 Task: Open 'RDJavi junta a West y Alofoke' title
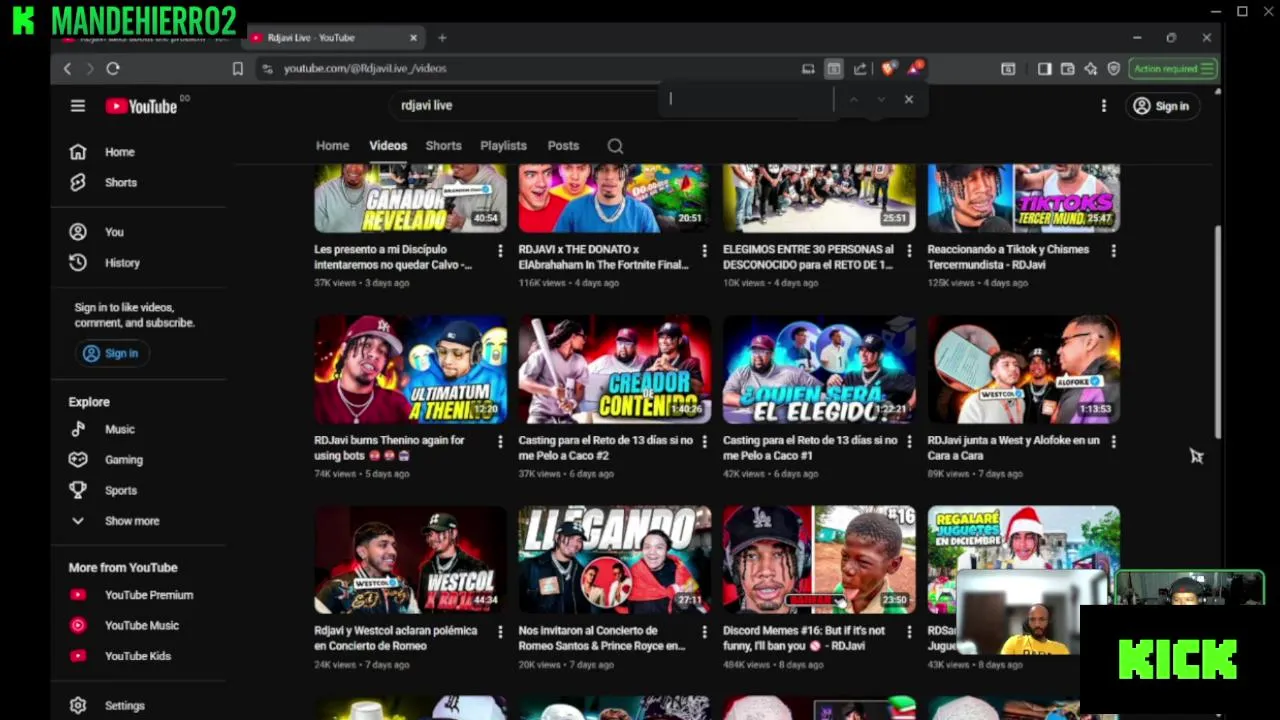click(x=1013, y=448)
